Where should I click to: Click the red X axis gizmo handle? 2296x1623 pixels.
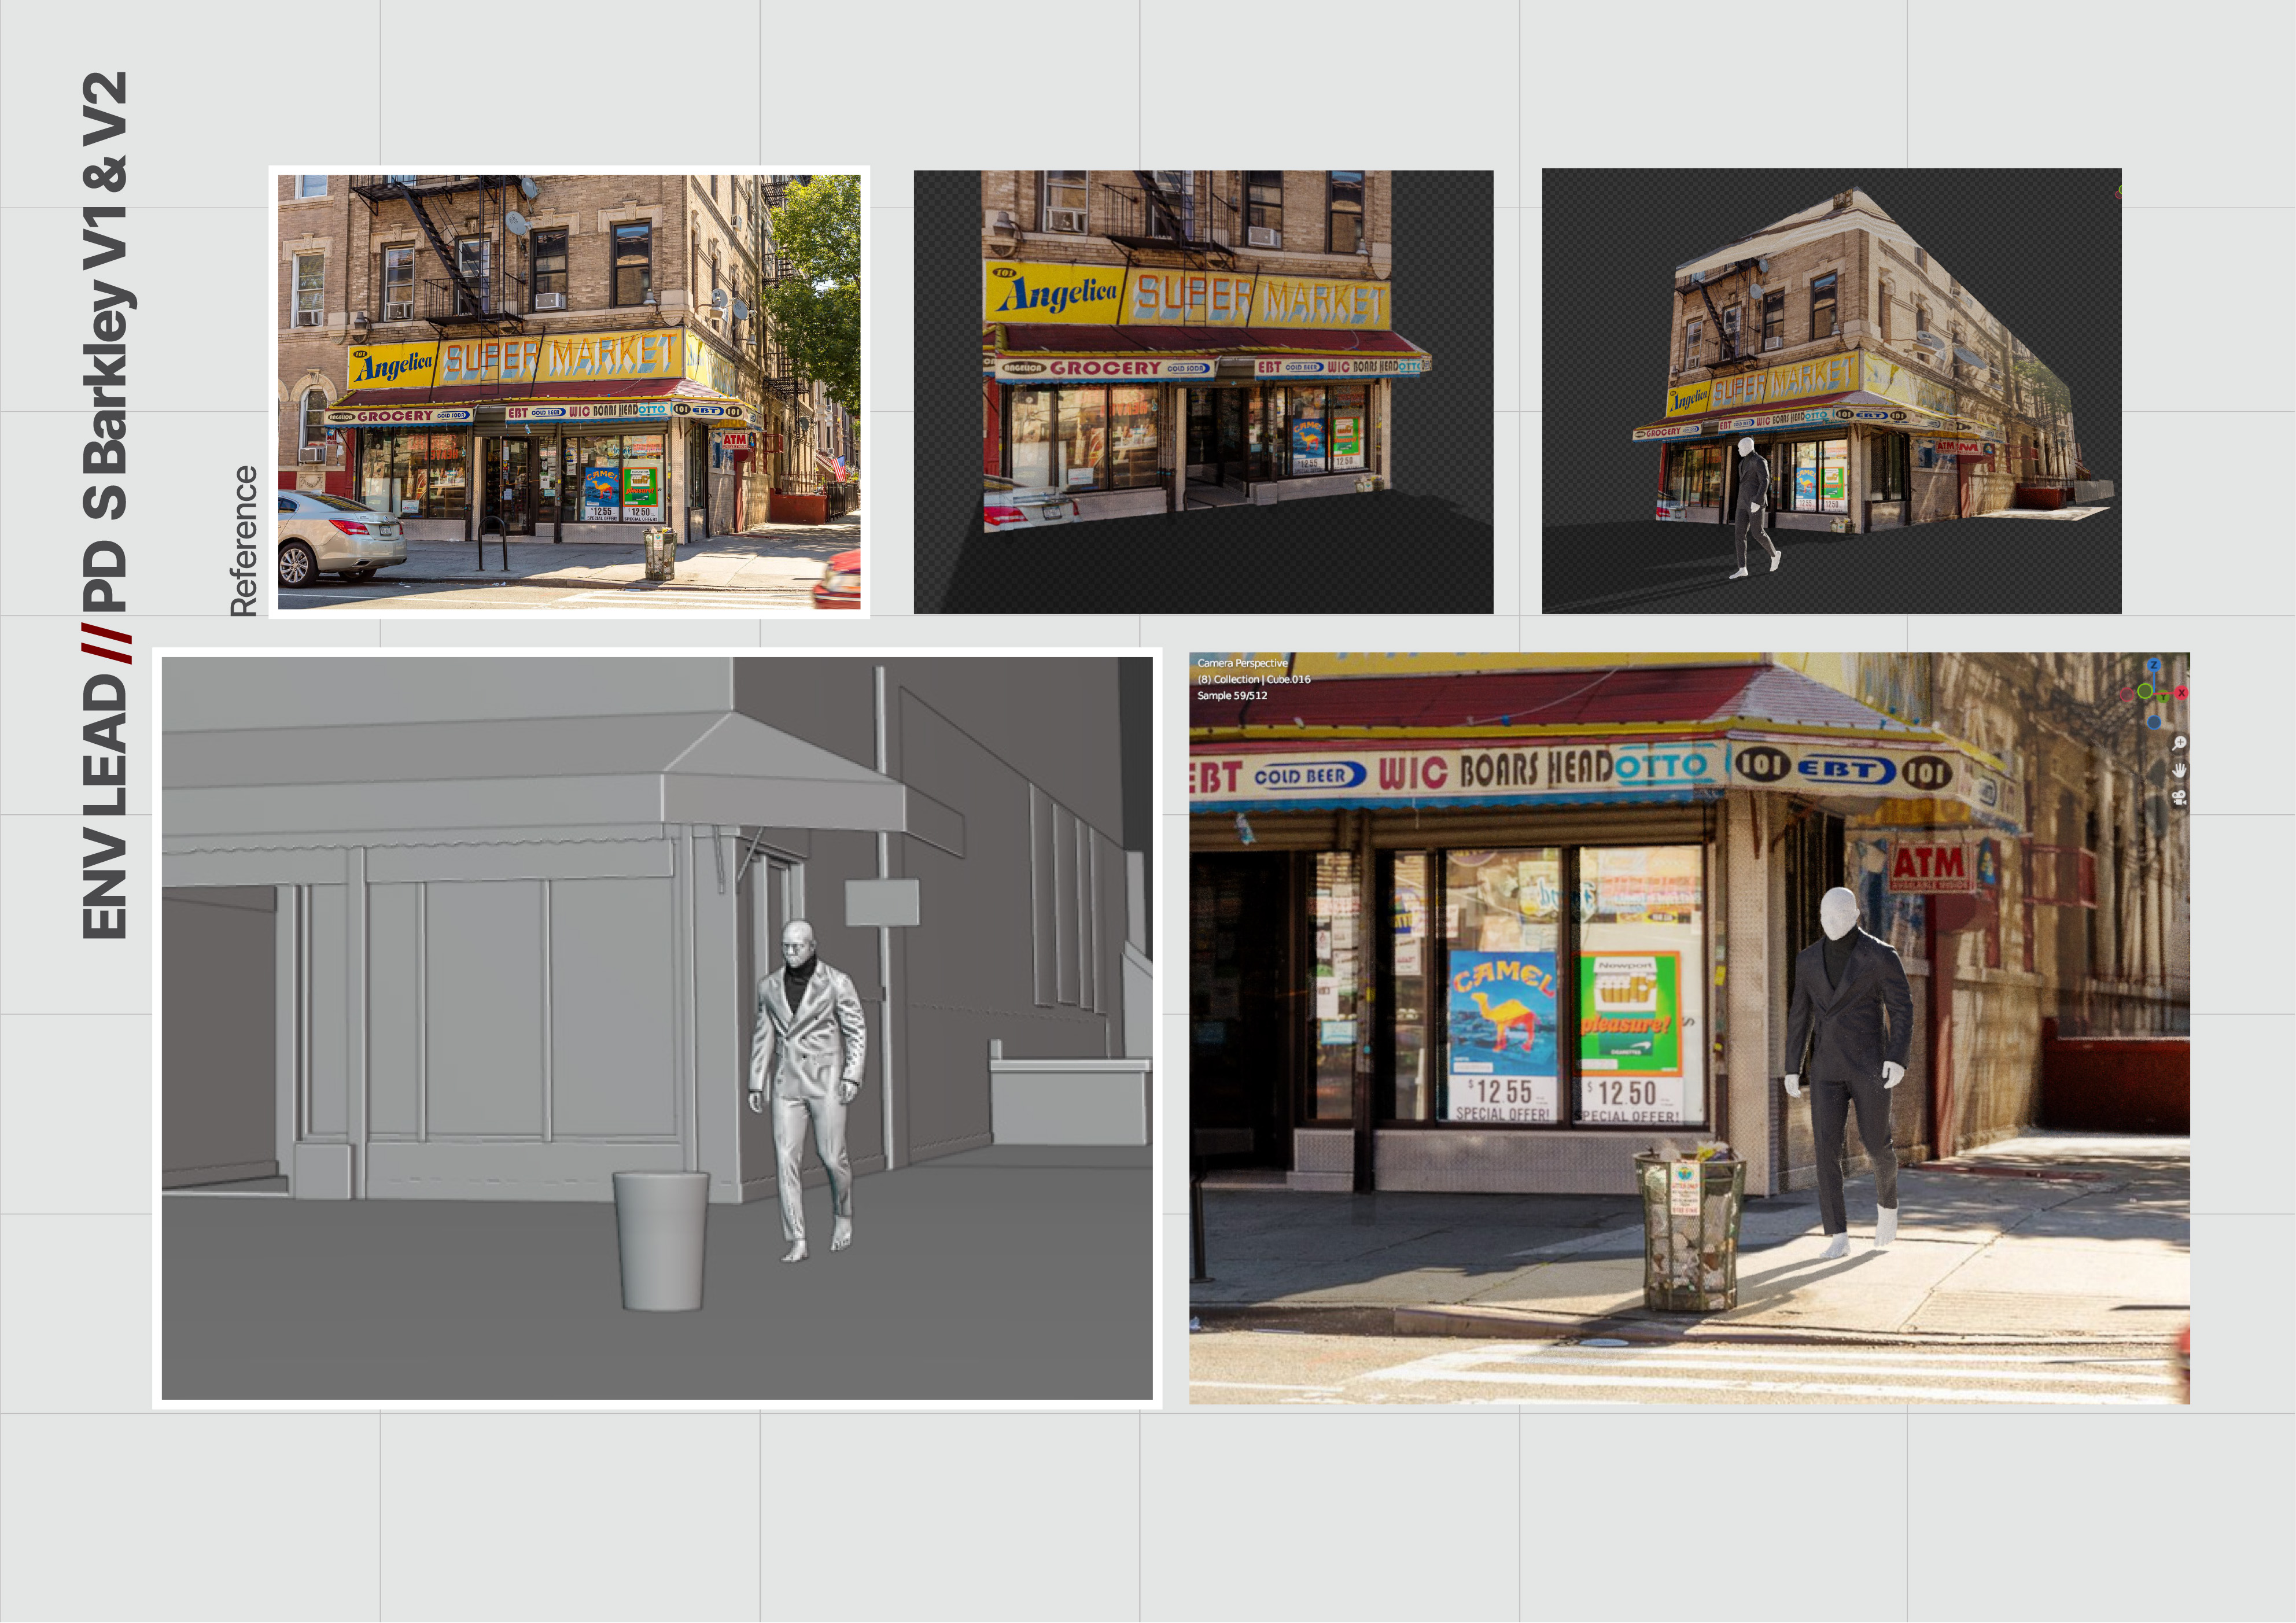click(2181, 693)
